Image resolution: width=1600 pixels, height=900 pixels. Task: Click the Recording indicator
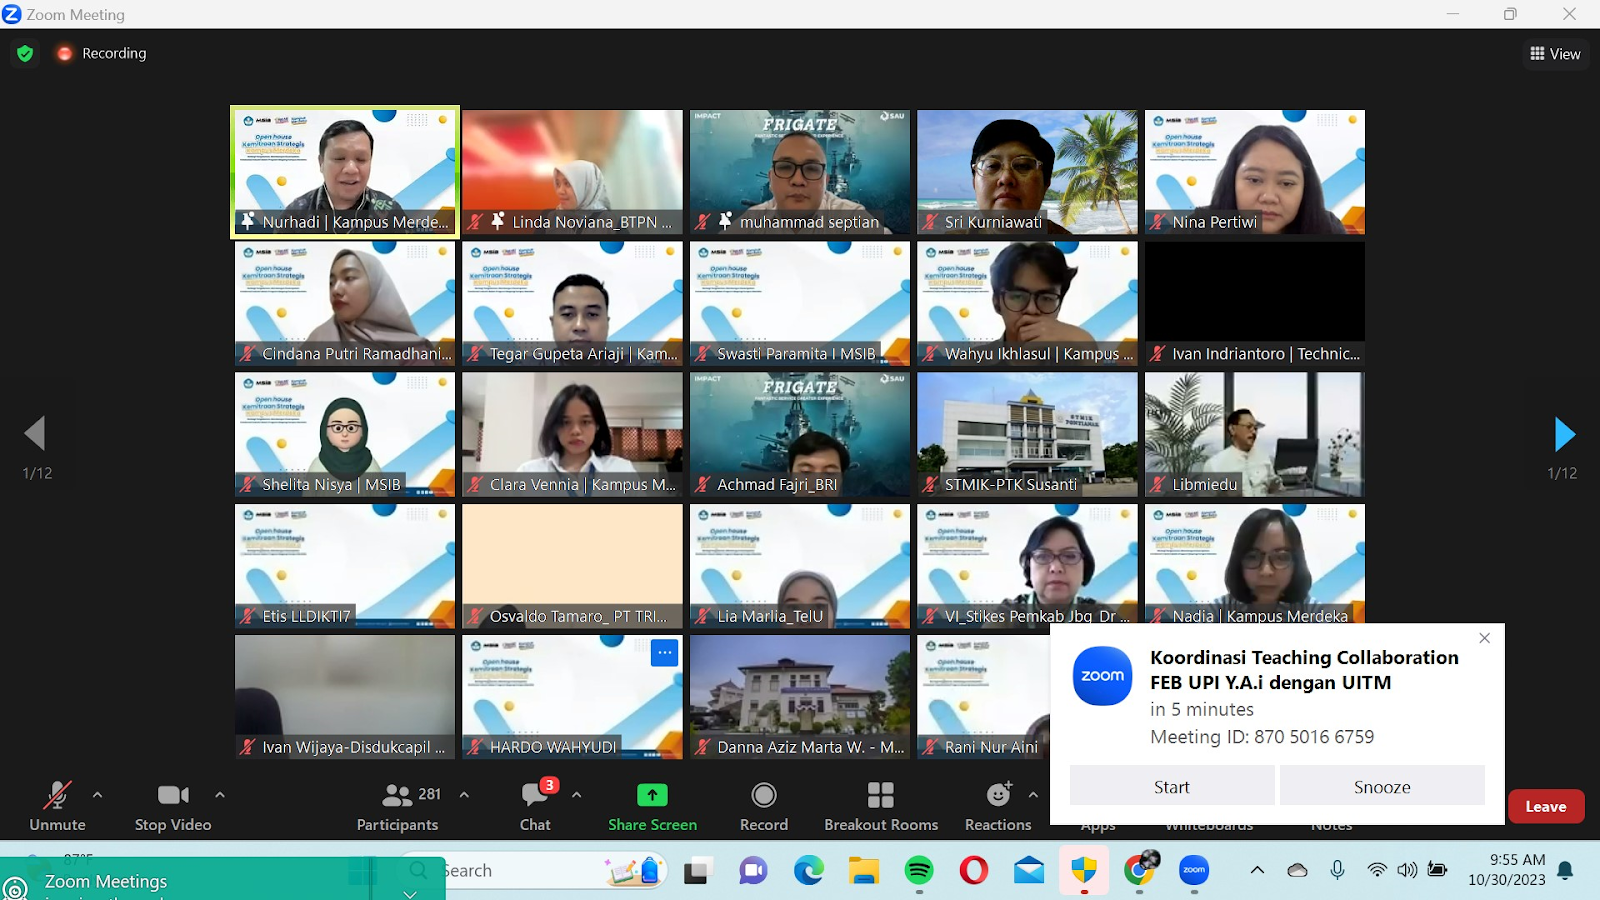[102, 53]
